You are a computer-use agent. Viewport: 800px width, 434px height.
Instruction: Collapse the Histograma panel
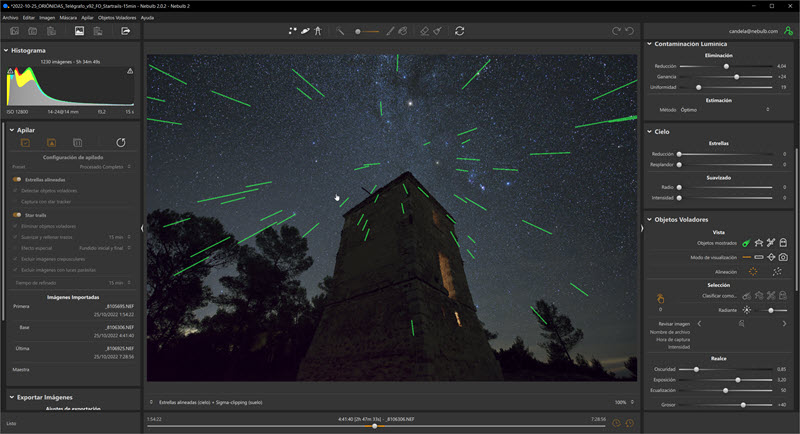point(6,50)
